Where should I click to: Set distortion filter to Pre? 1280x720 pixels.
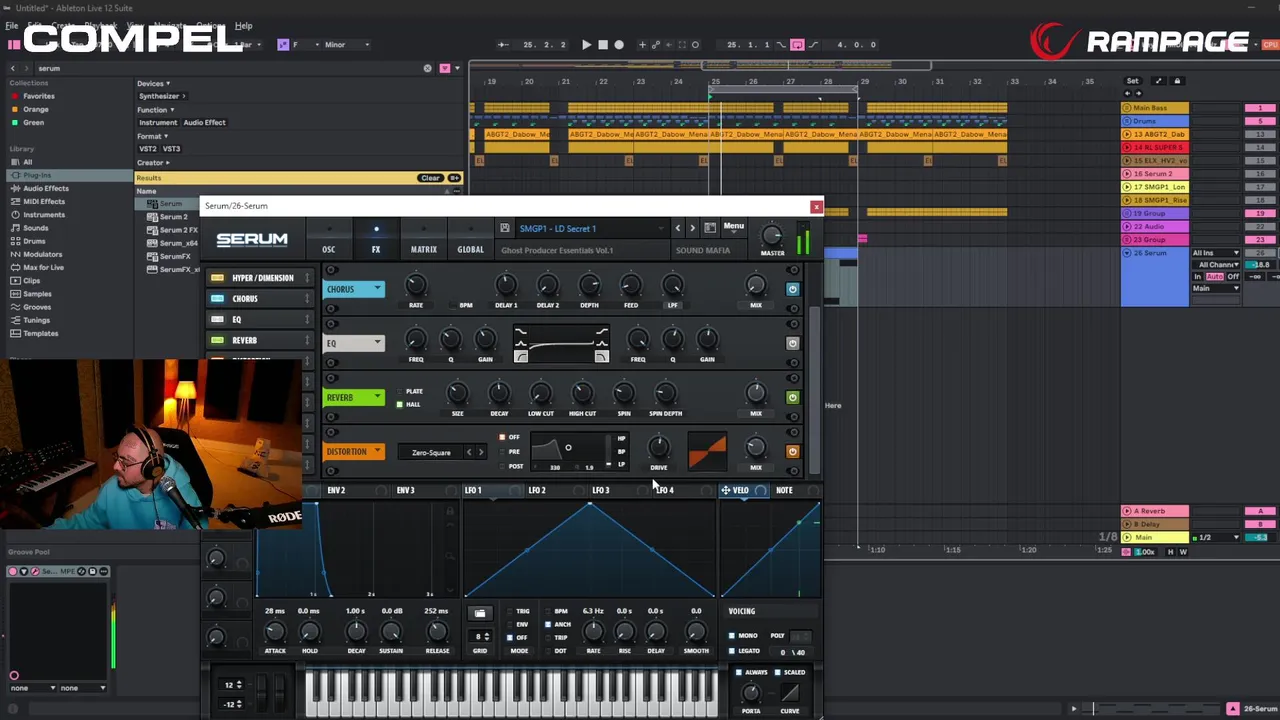pos(502,451)
